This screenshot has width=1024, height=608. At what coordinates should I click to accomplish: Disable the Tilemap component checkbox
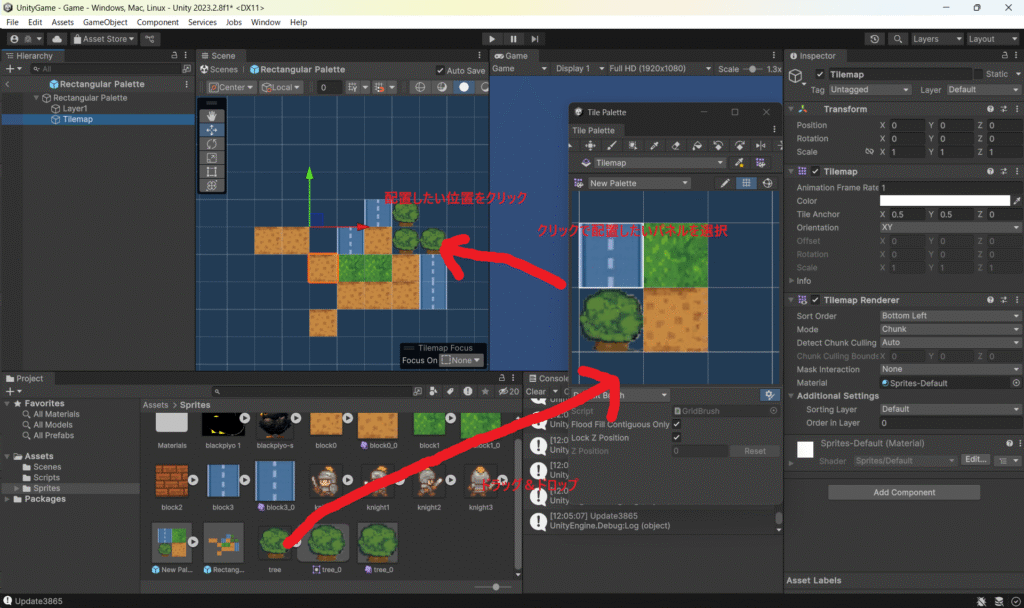pos(815,172)
